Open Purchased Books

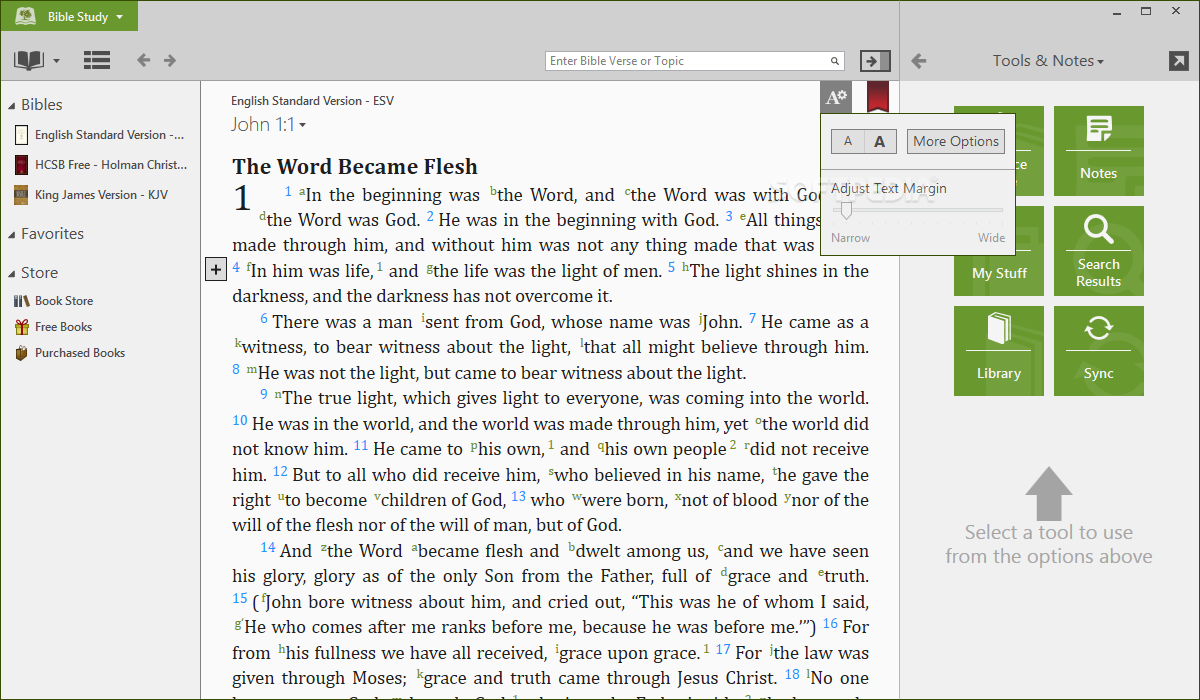80,353
